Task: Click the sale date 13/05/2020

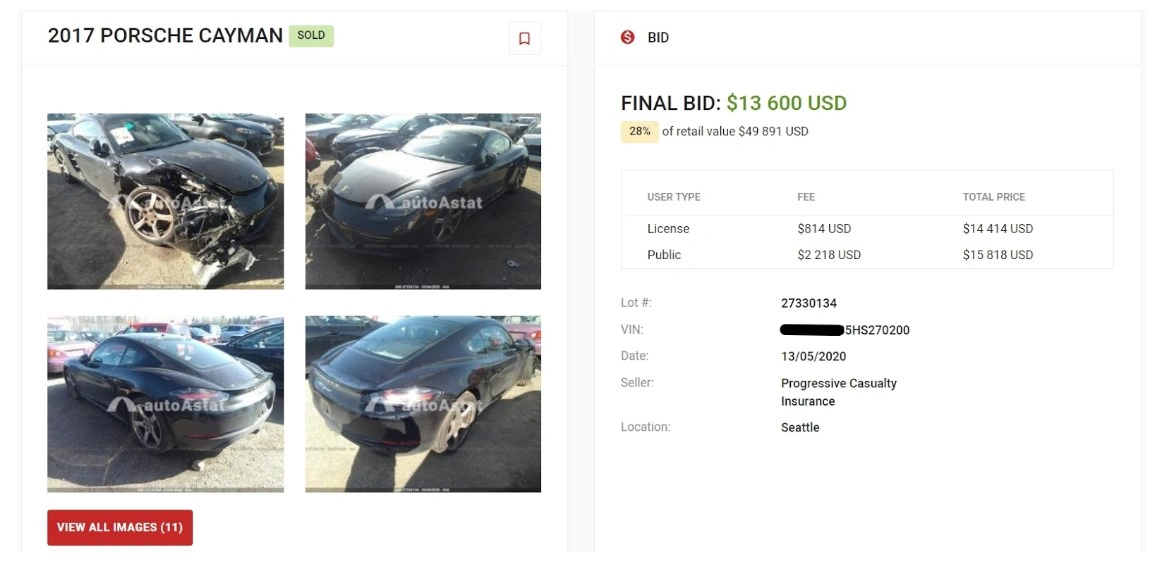Action: click(813, 356)
